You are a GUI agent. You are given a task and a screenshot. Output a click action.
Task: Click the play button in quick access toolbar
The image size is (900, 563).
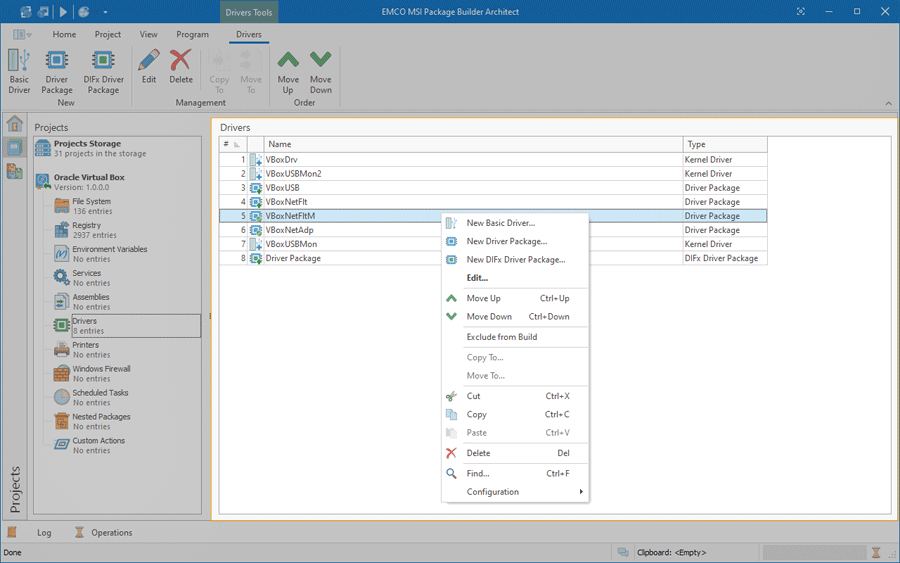(x=63, y=11)
